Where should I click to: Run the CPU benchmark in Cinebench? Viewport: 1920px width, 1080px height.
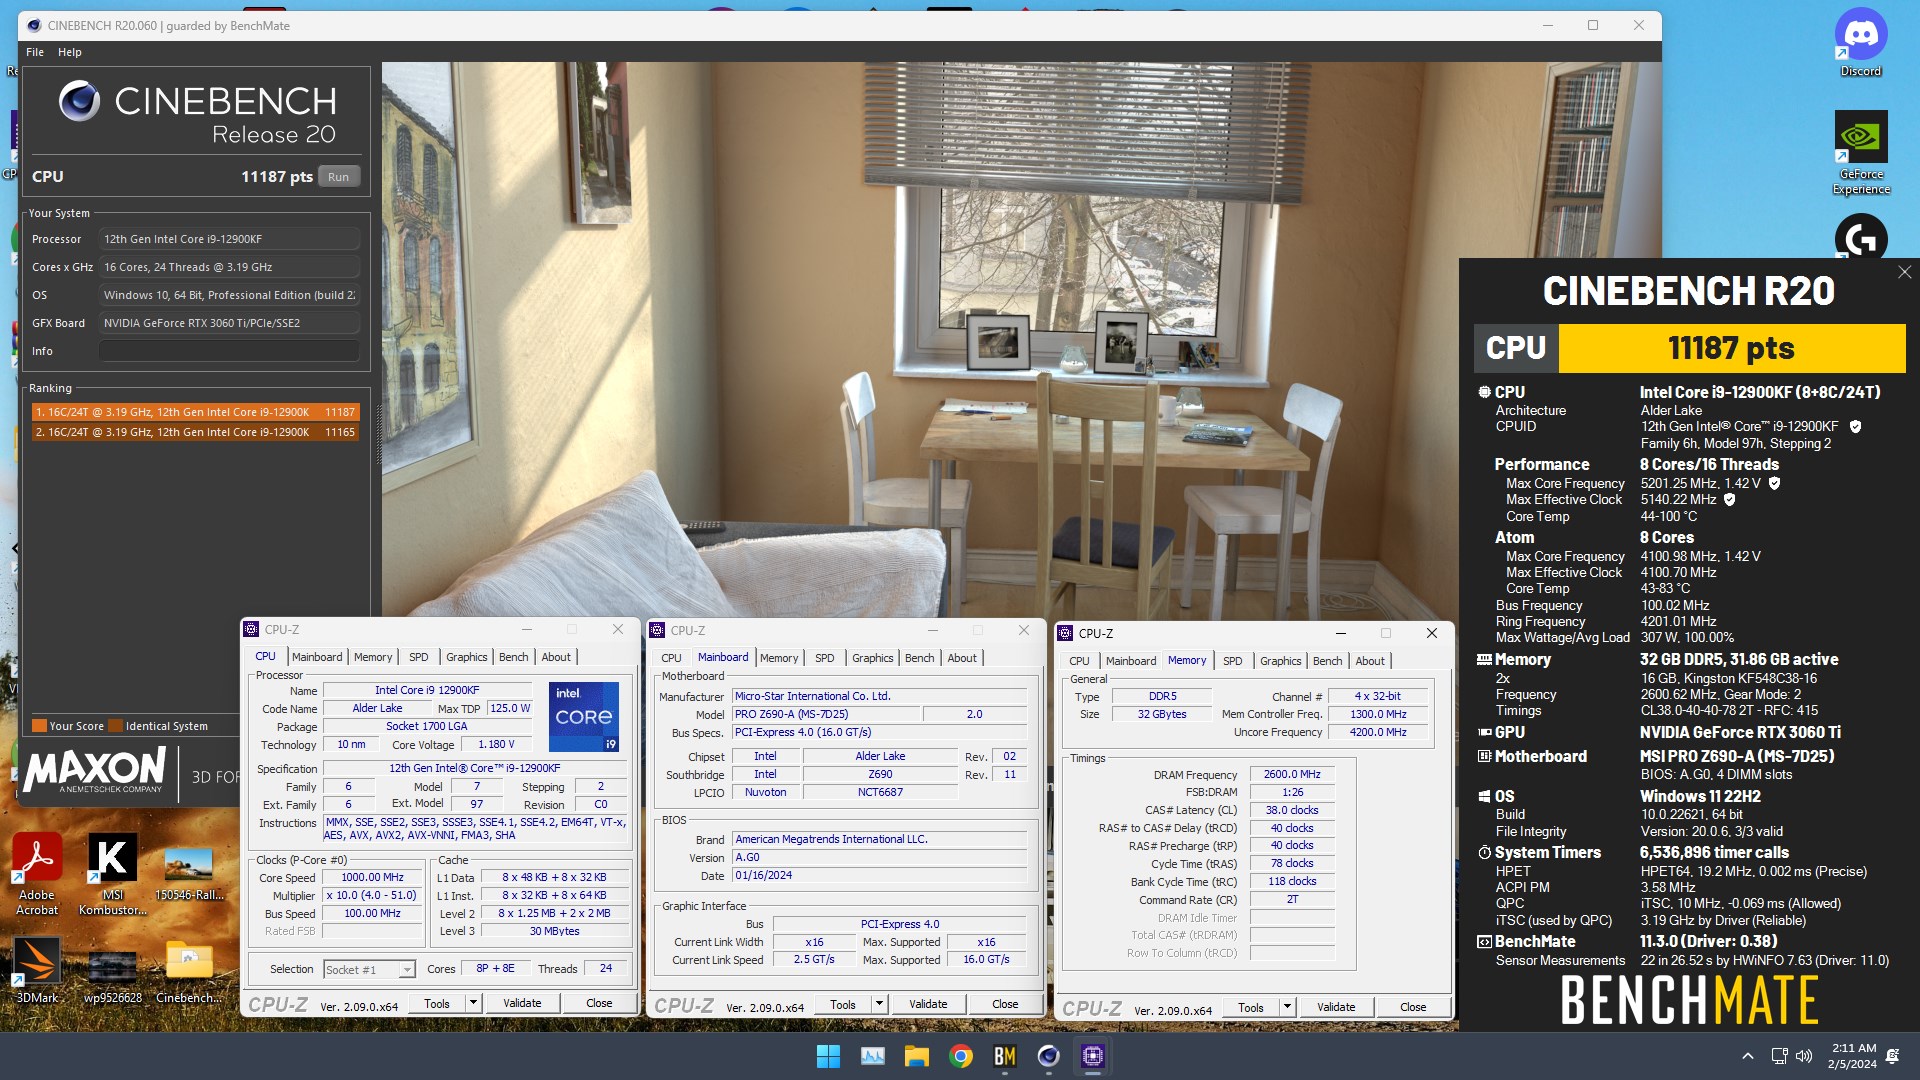click(339, 177)
